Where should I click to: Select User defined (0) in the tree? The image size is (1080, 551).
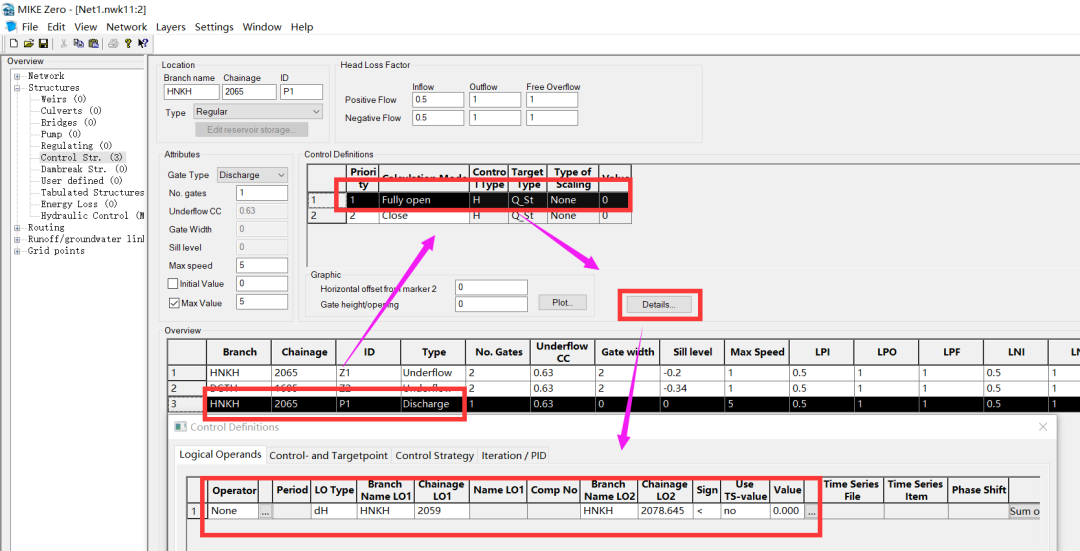click(x=81, y=181)
